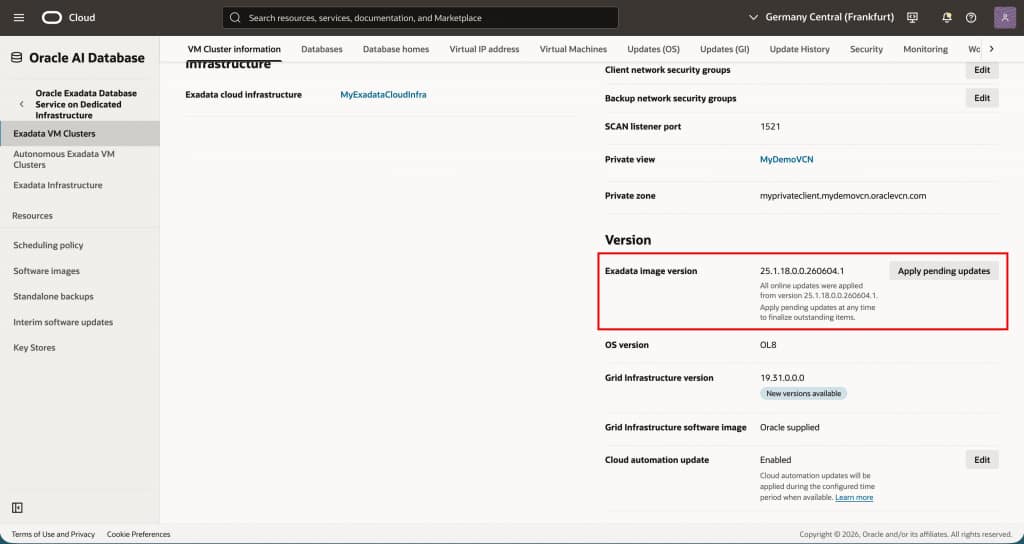Switch to the Databases tab
The image size is (1024, 544).
click(x=321, y=49)
